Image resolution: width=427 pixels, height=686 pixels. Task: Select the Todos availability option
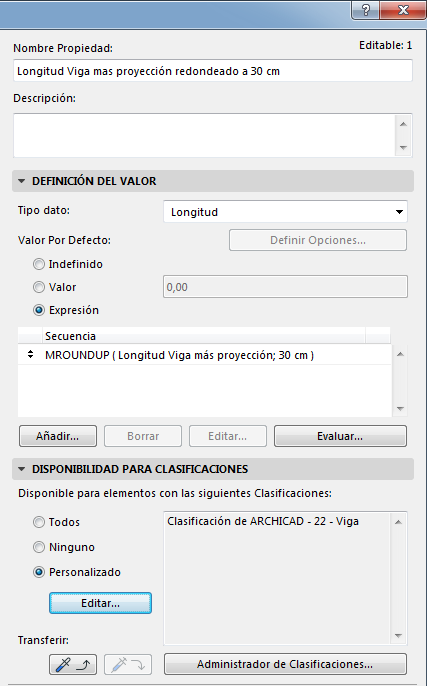(39, 522)
